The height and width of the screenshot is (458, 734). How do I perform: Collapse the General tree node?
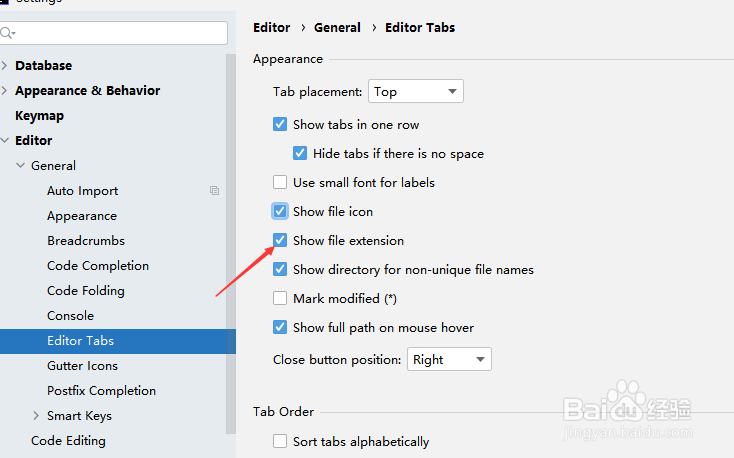click(21, 166)
